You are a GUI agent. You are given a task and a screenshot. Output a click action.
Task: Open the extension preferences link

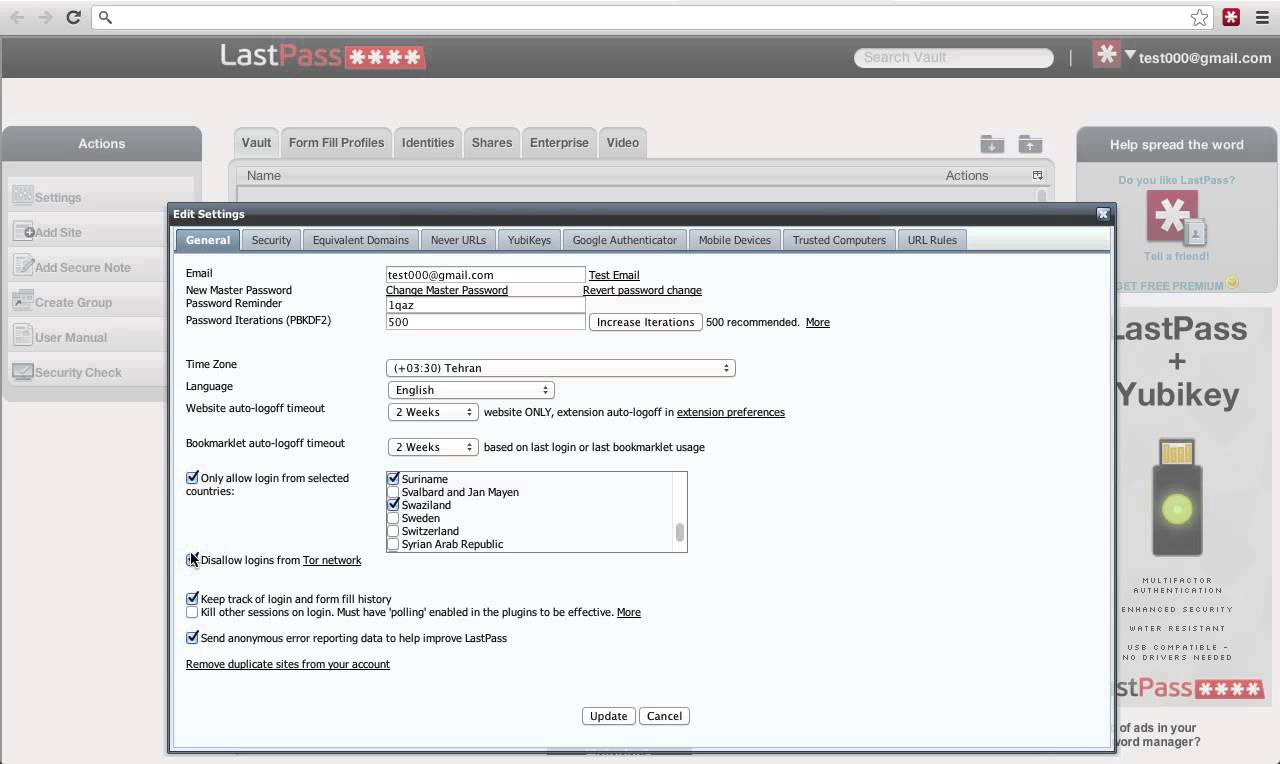coord(731,412)
